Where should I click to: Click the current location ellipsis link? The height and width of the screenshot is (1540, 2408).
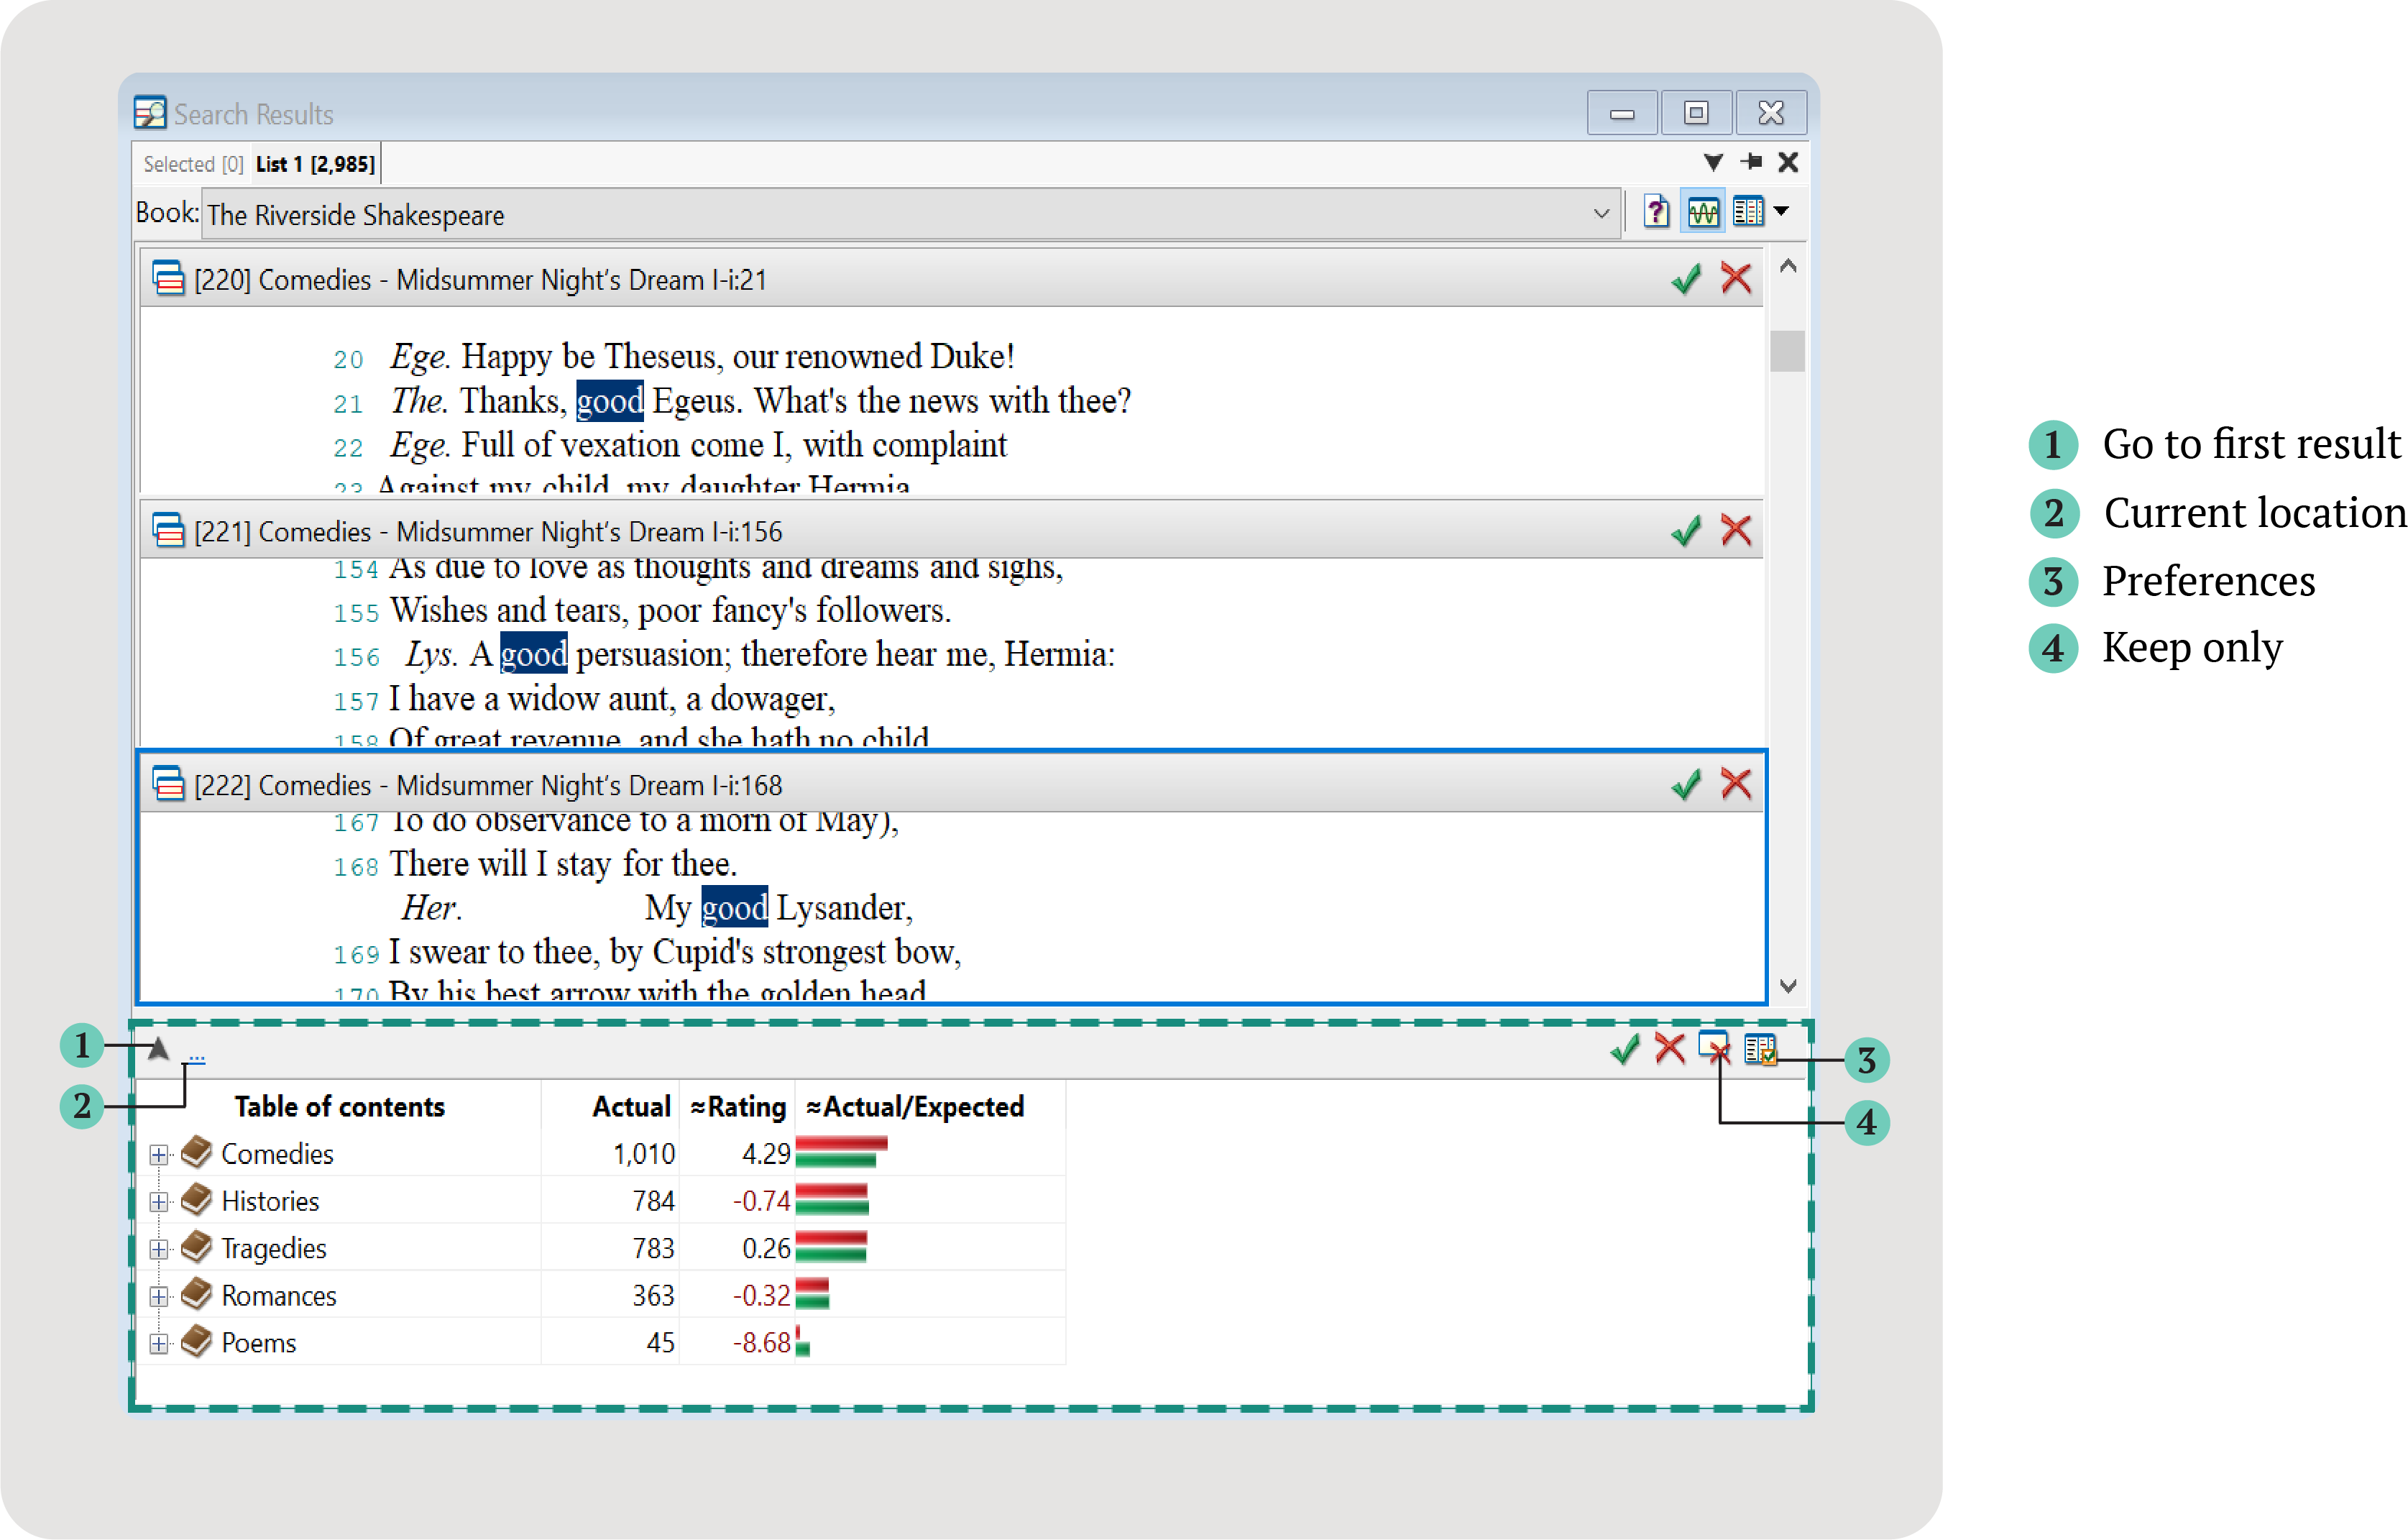point(197,1057)
